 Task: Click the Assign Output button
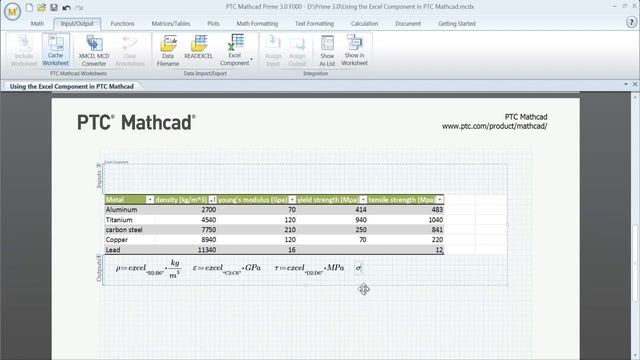[x=297, y=50]
